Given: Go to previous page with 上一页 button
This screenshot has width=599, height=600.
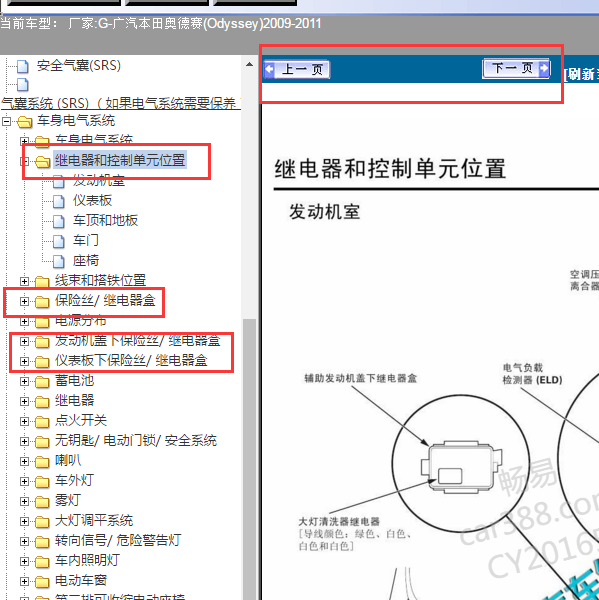Looking at the screenshot, I should [297, 70].
